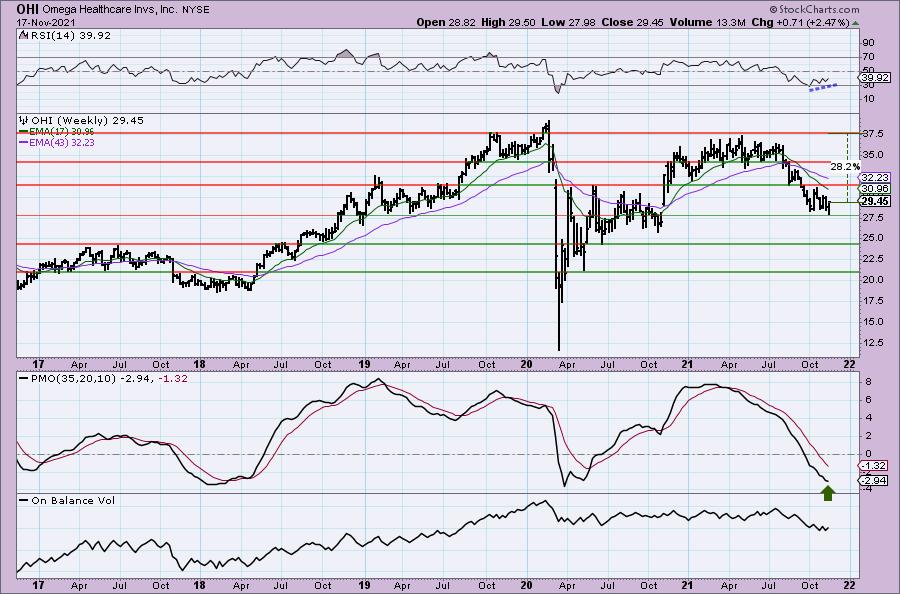The height and width of the screenshot is (594, 900).
Task: Click the 39.92 RSI value tag on right axis
Action: pyautogui.click(x=875, y=77)
